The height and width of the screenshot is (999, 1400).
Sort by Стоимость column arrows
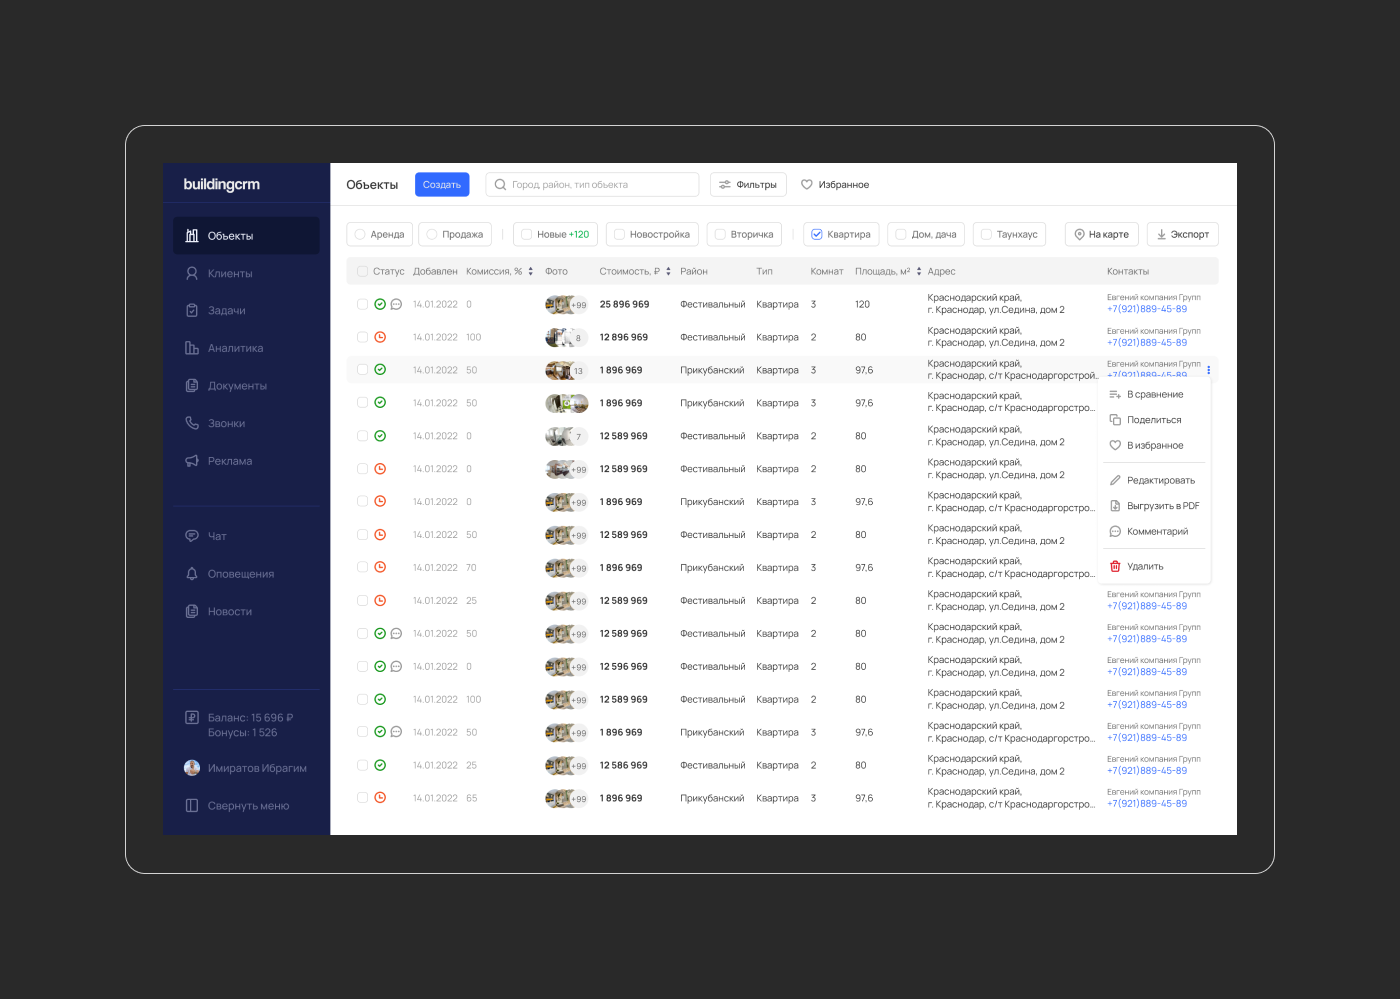[668, 271]
